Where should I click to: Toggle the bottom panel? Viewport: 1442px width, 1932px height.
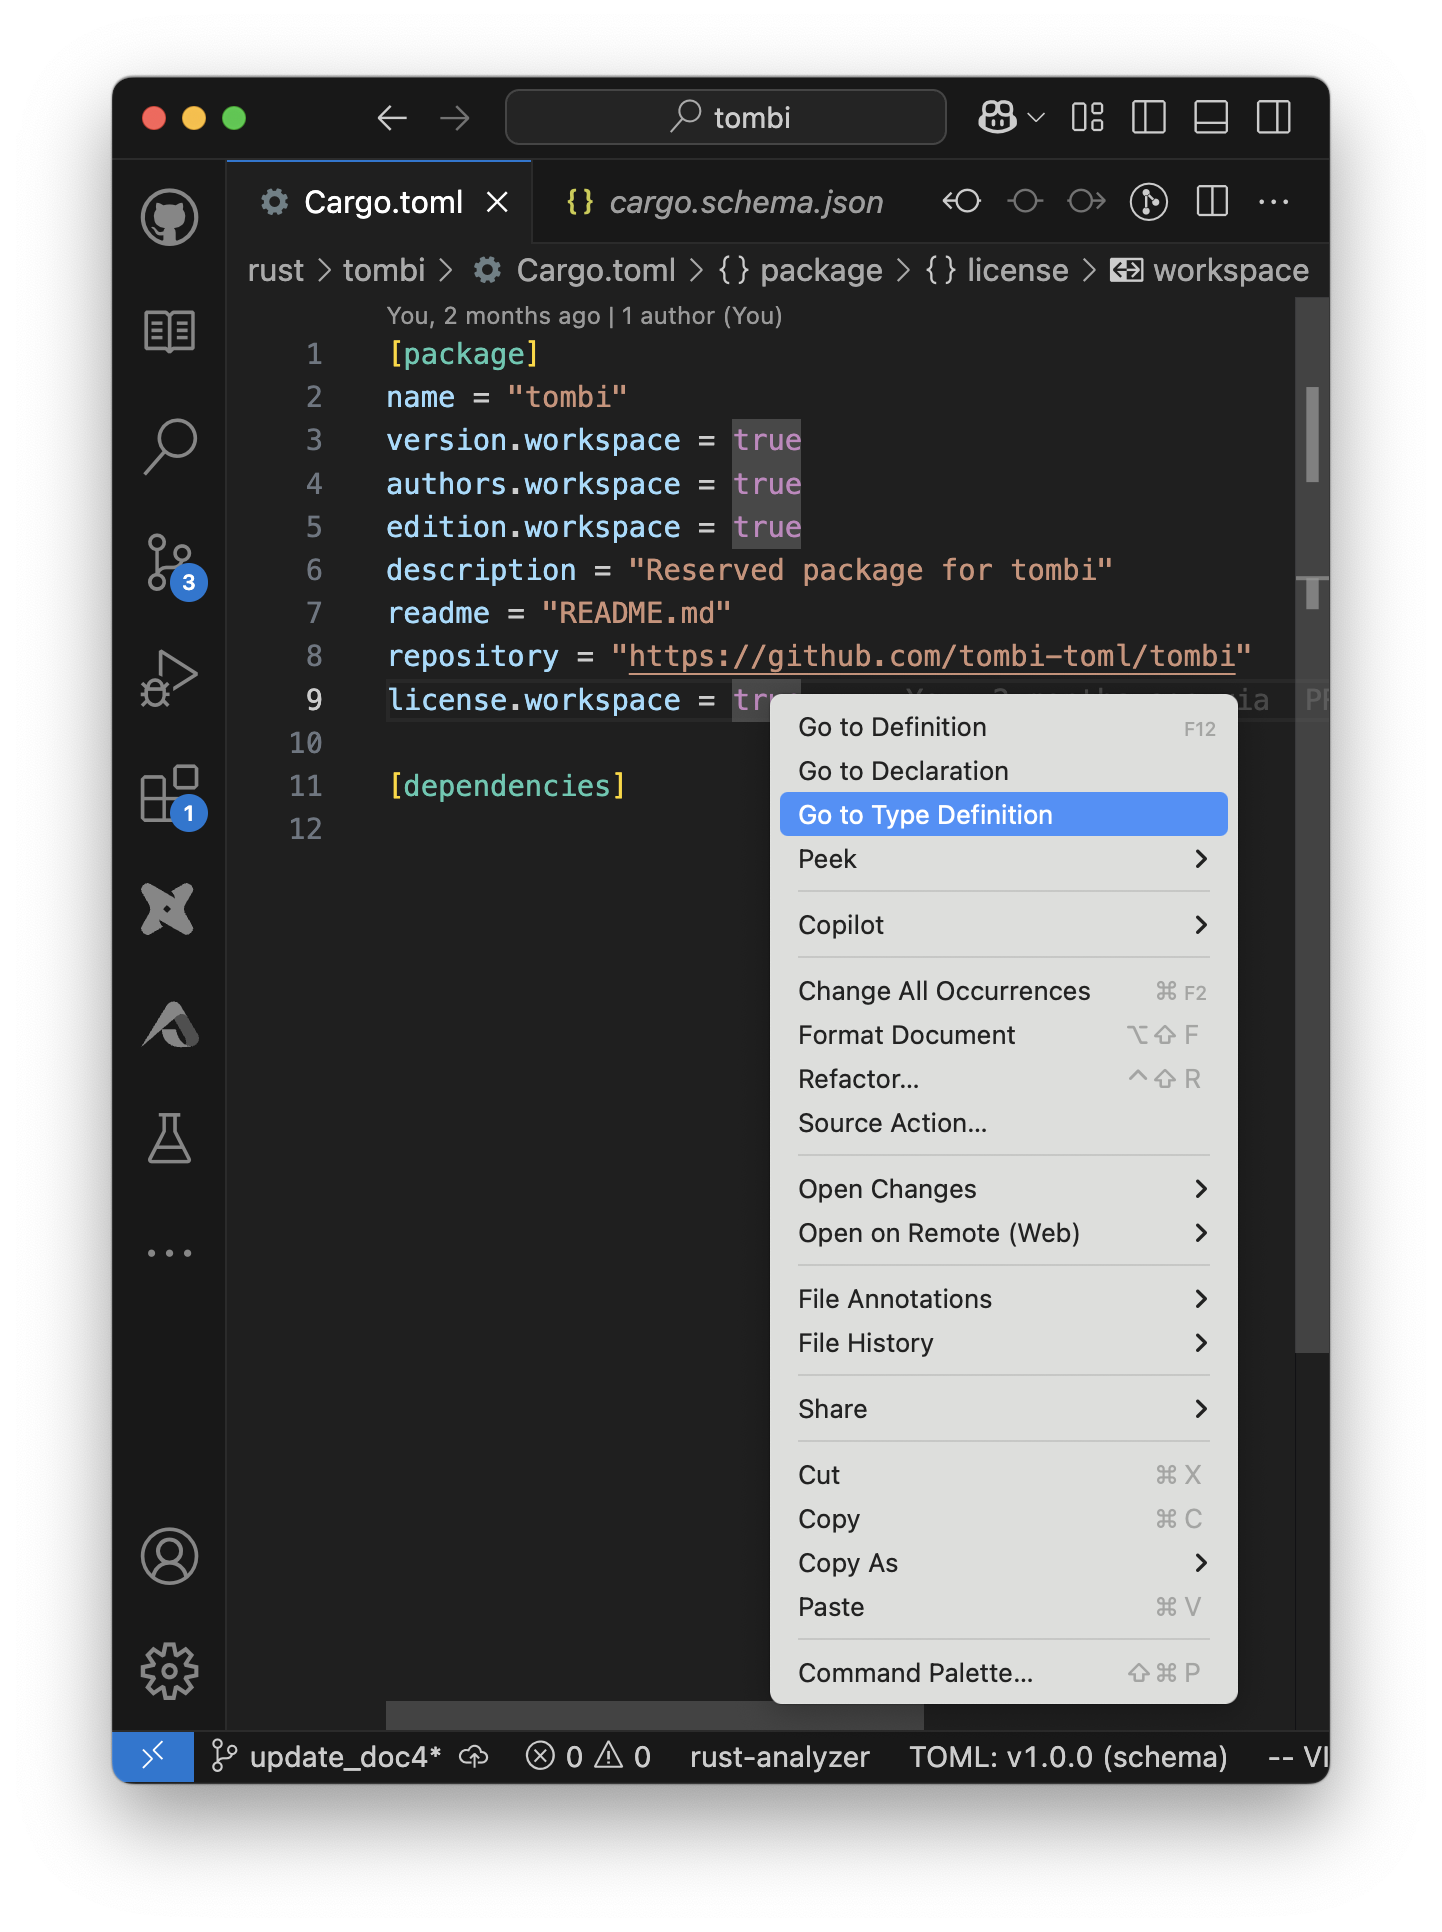point(1211,117)
